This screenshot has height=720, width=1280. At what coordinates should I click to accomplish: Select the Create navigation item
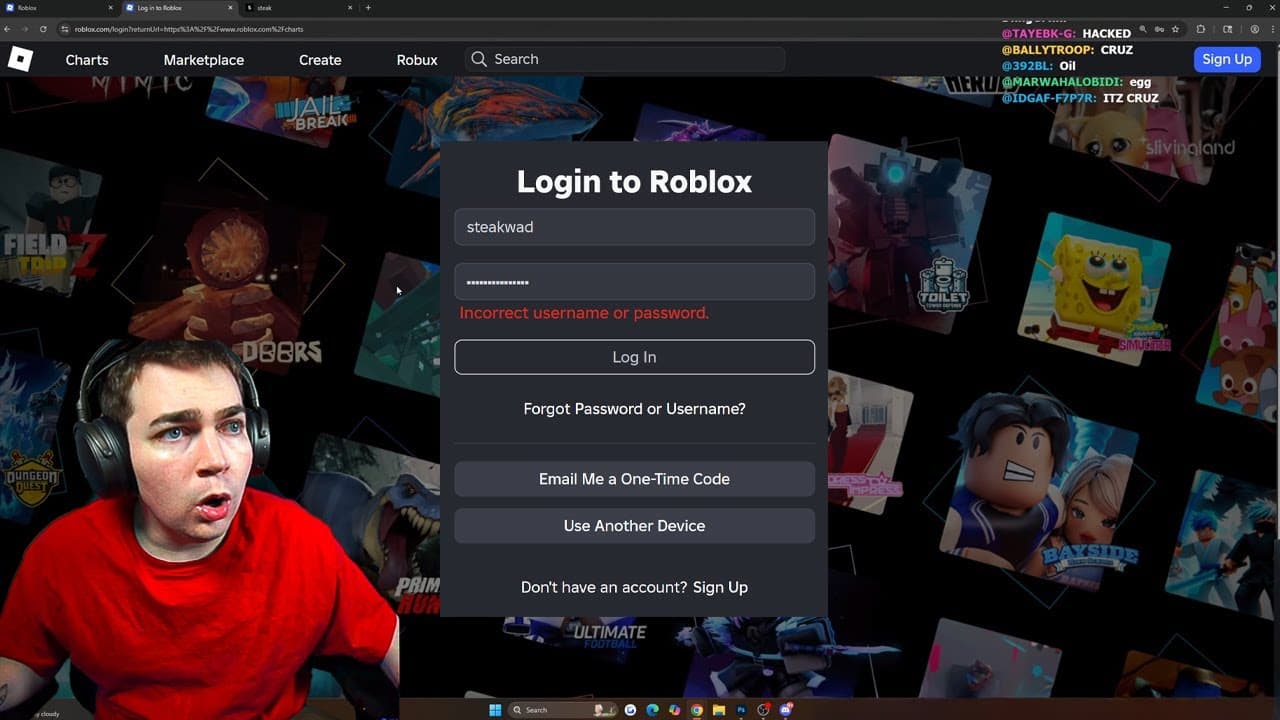pos(319,59)
